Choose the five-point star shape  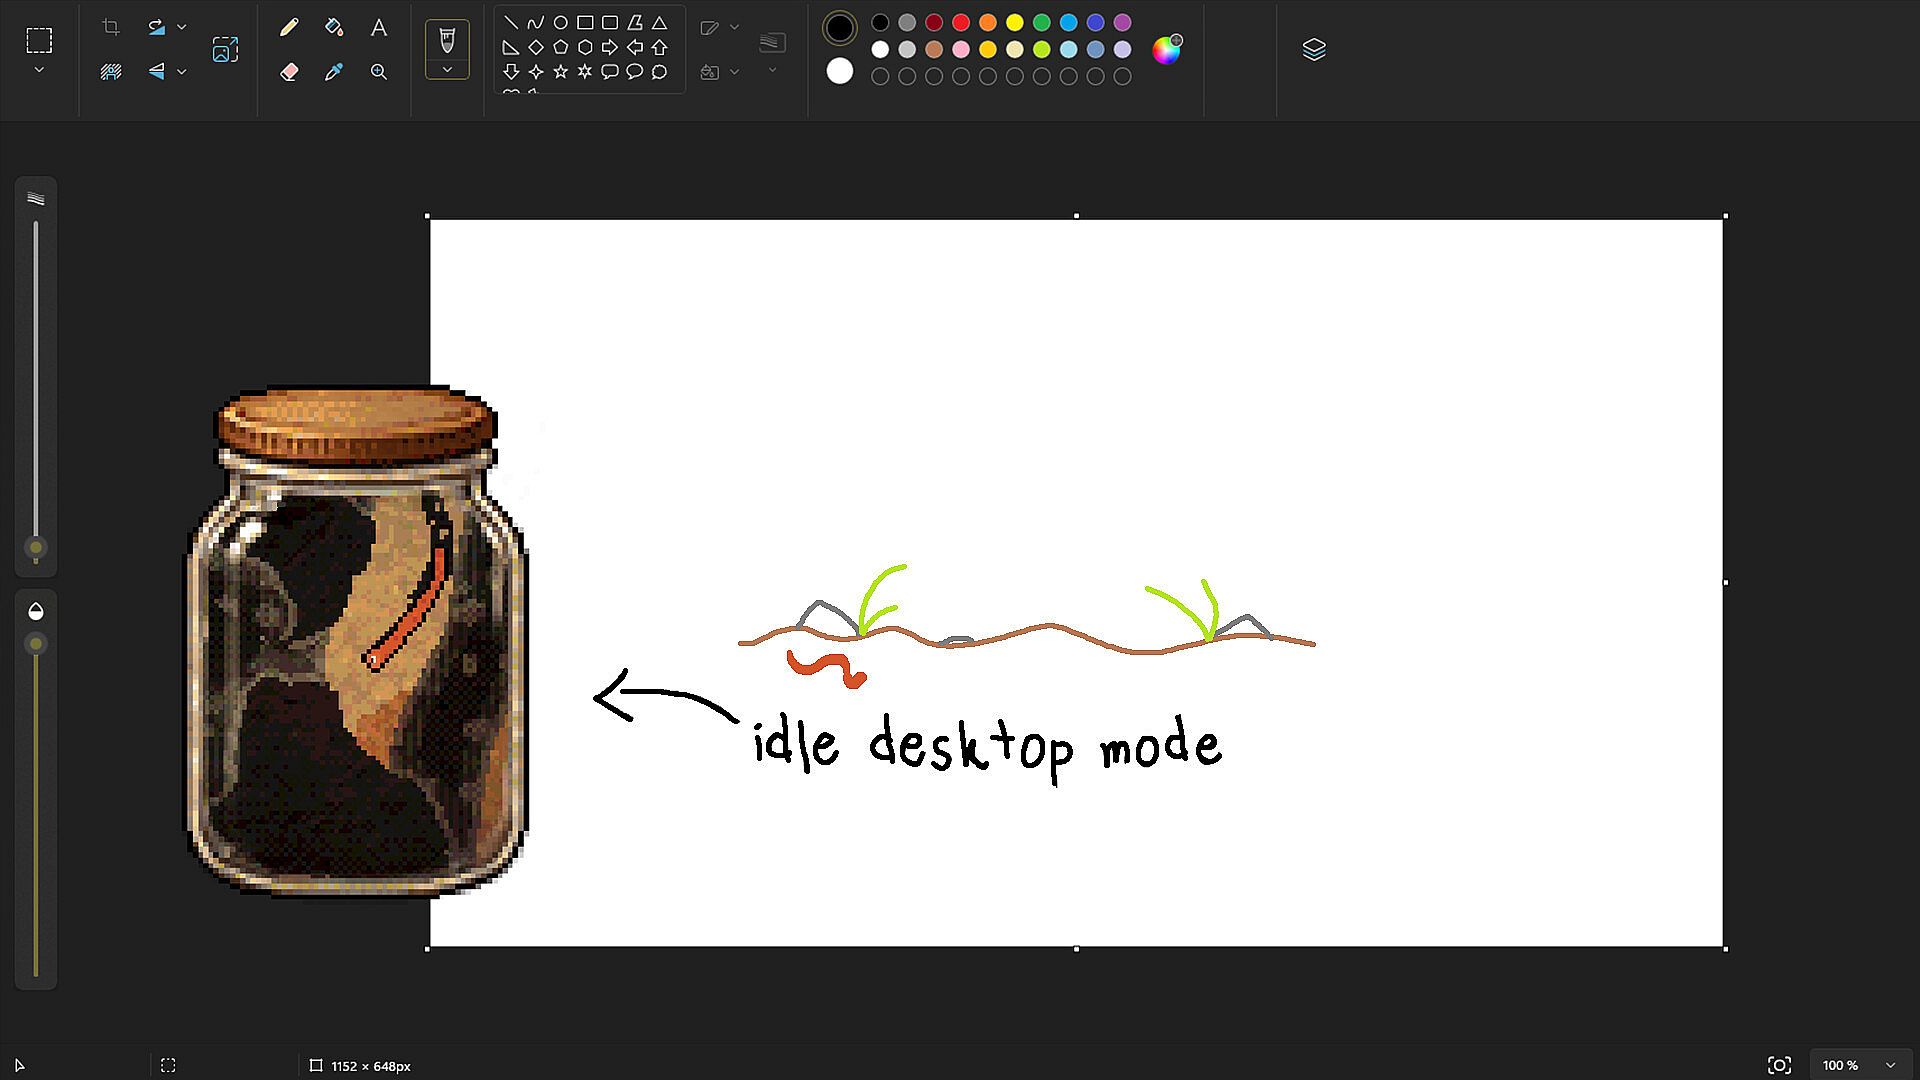pyautogui.click(x=560, y=71)
